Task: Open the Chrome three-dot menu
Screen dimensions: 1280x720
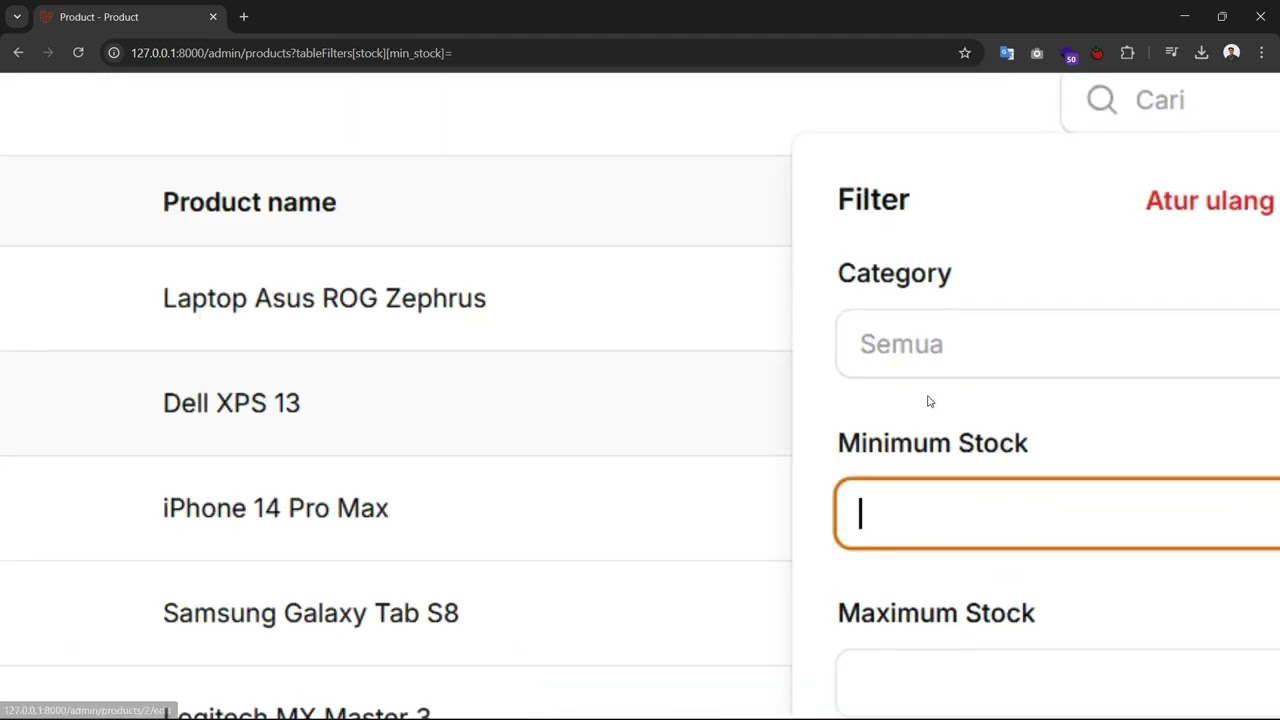Action: (x=1262, y=53)
